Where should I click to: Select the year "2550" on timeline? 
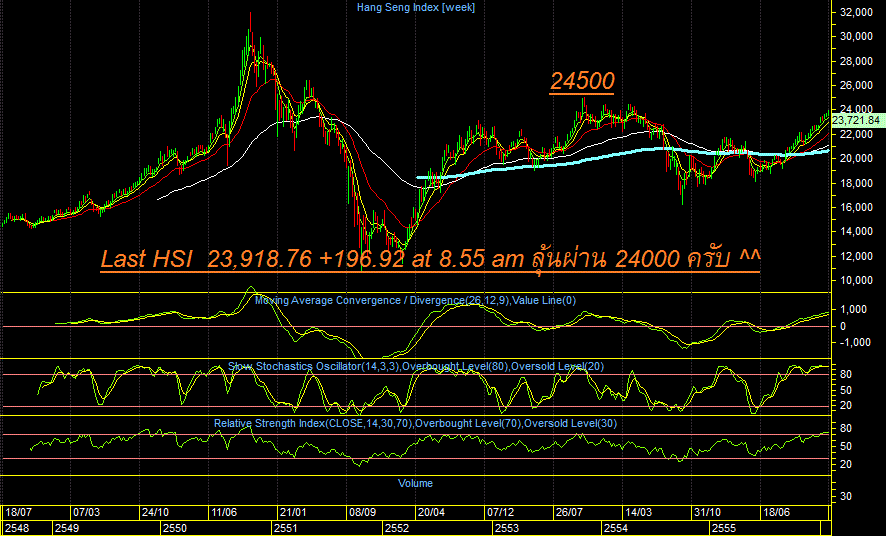pos(175,529)
